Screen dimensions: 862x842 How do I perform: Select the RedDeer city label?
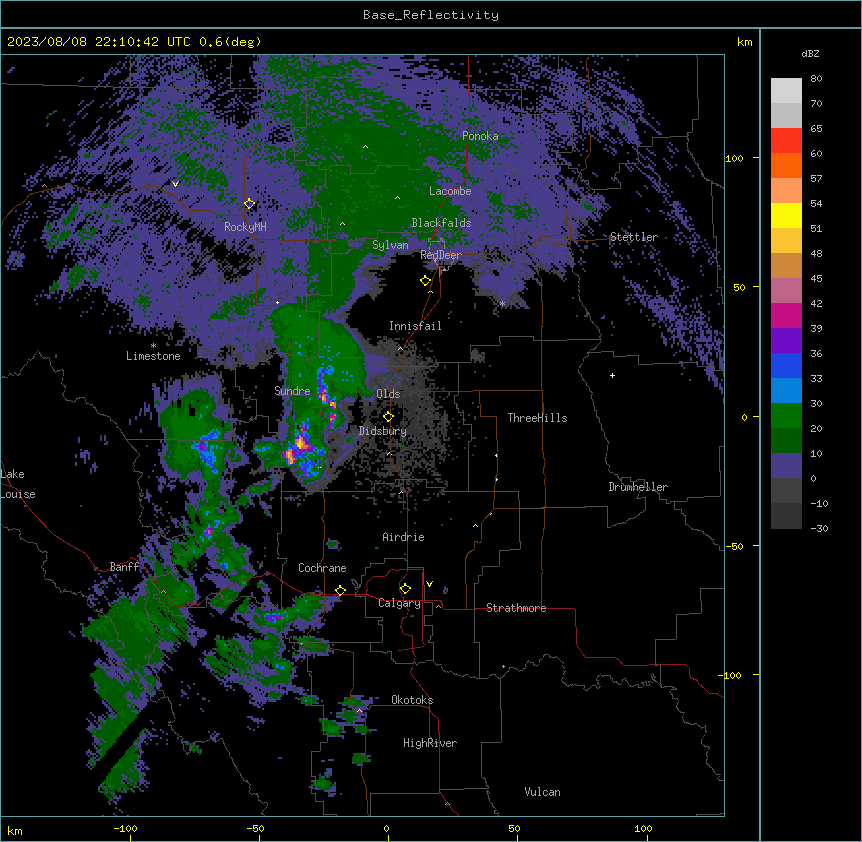(441, 255)
